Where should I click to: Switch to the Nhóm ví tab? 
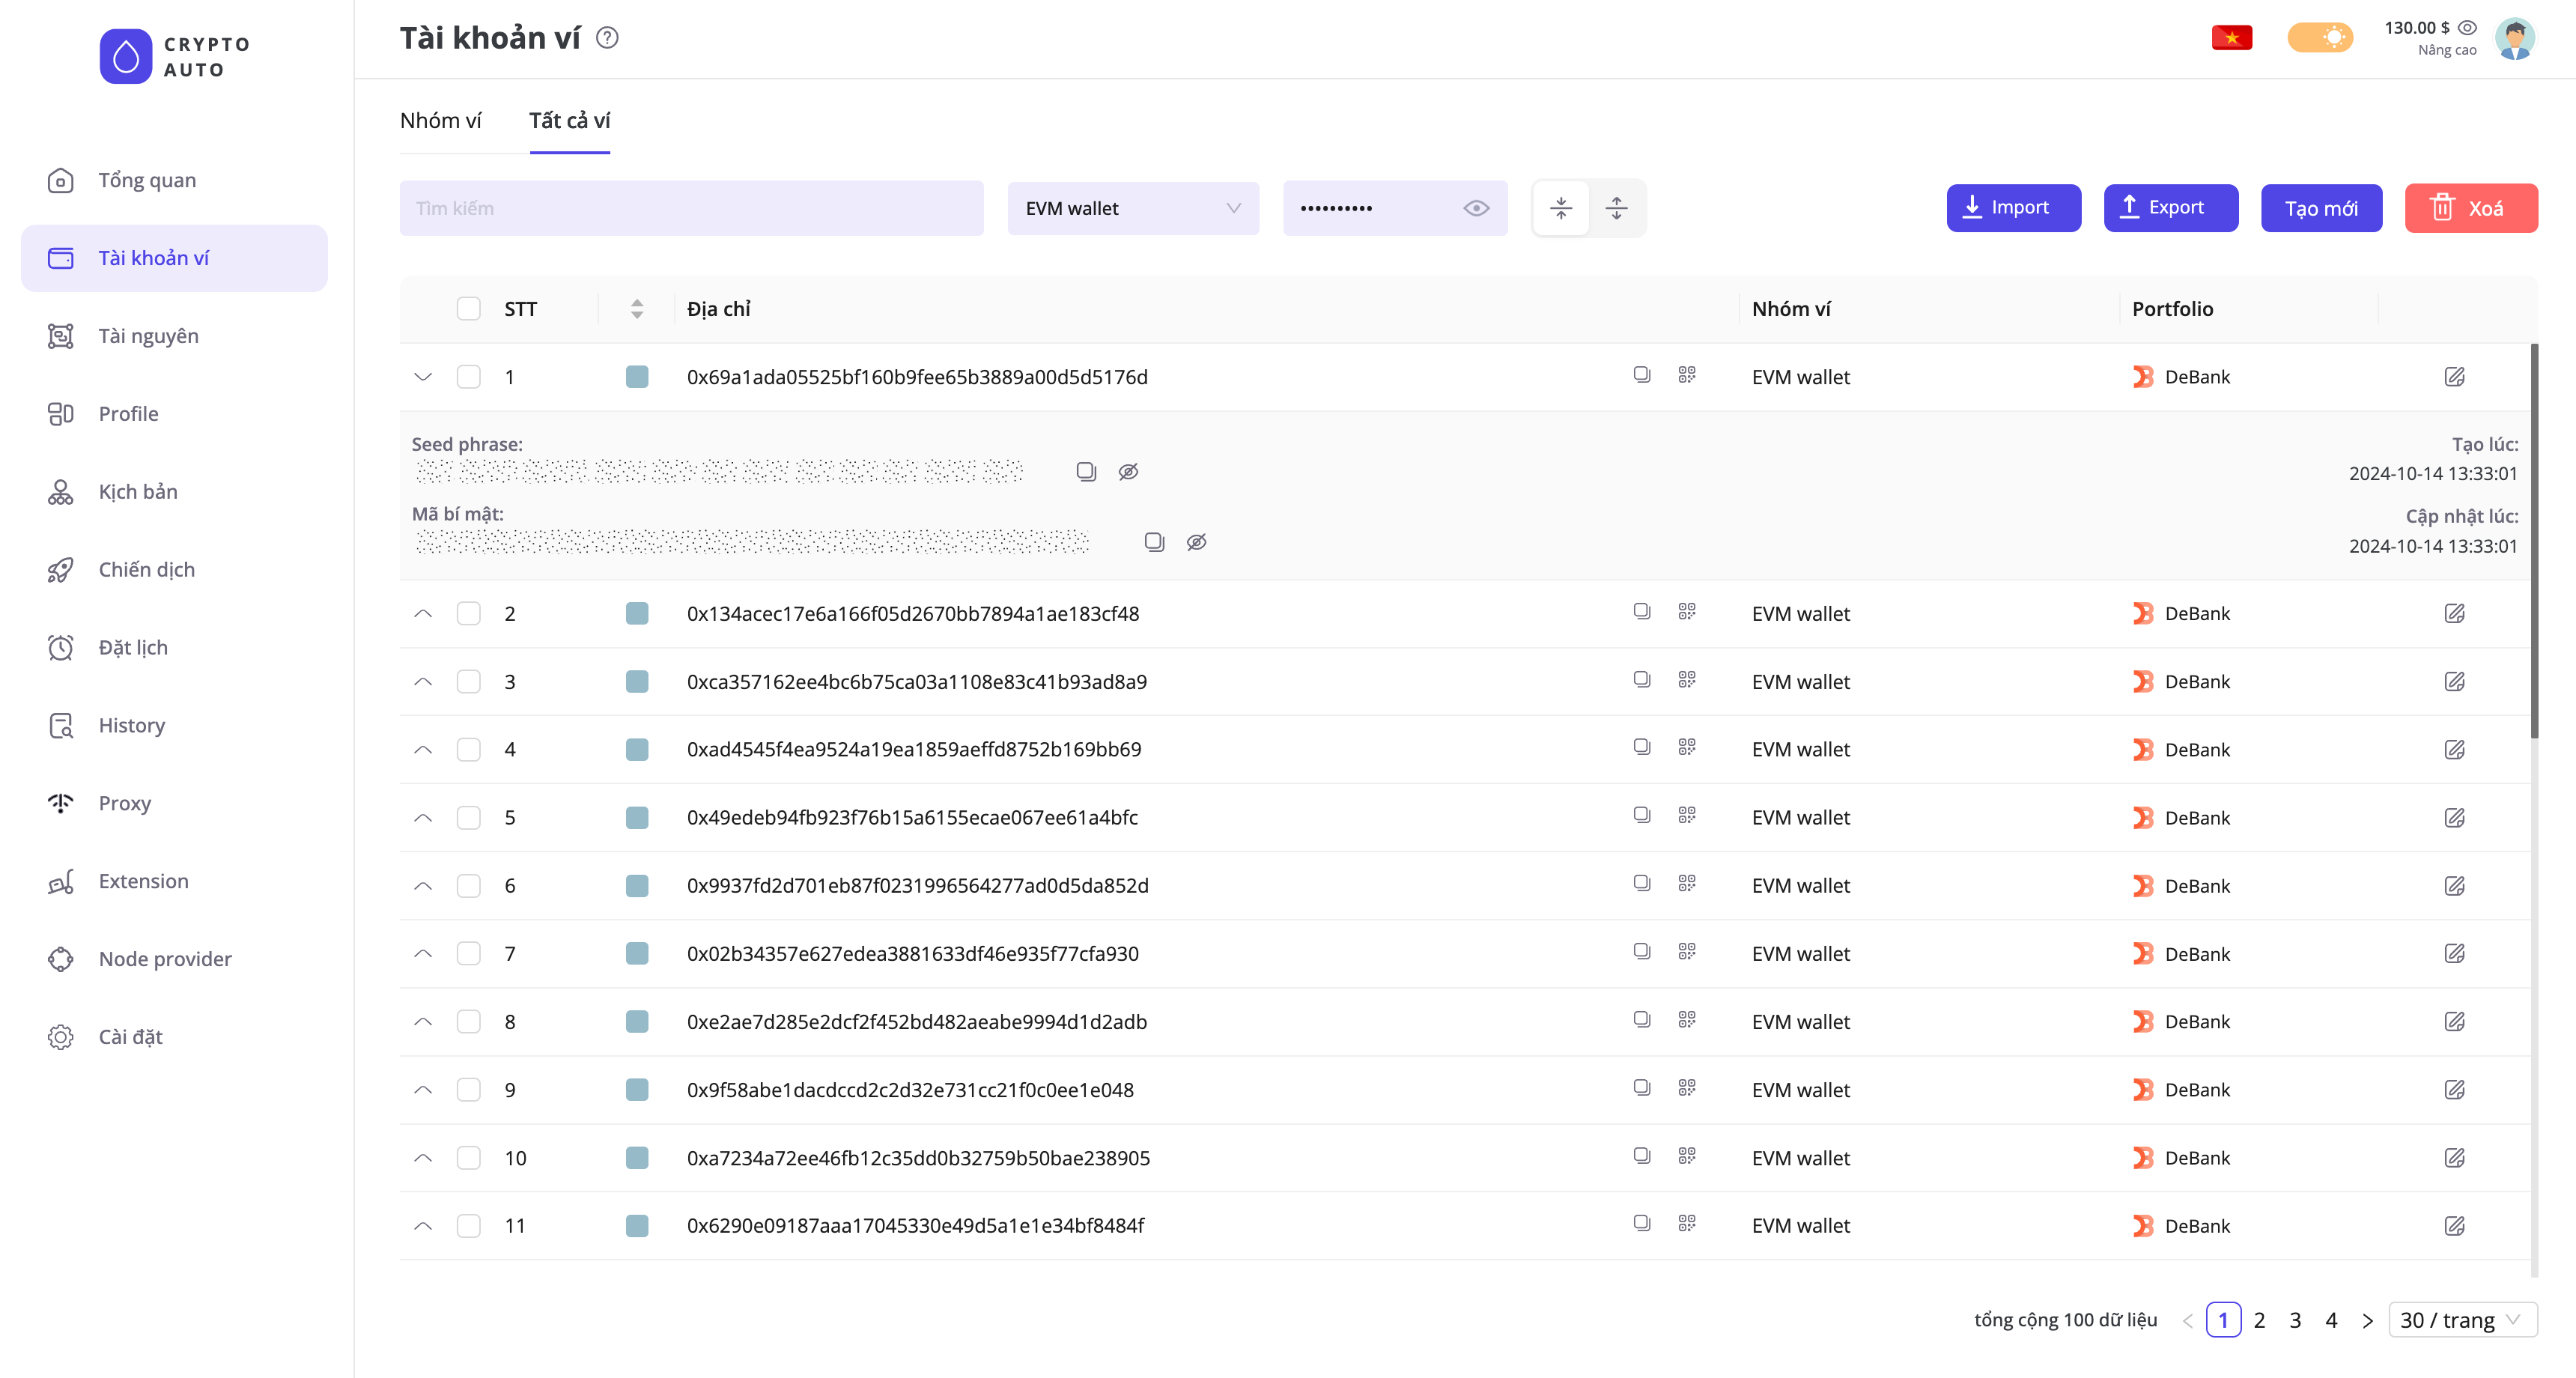(x=441, y=121)
